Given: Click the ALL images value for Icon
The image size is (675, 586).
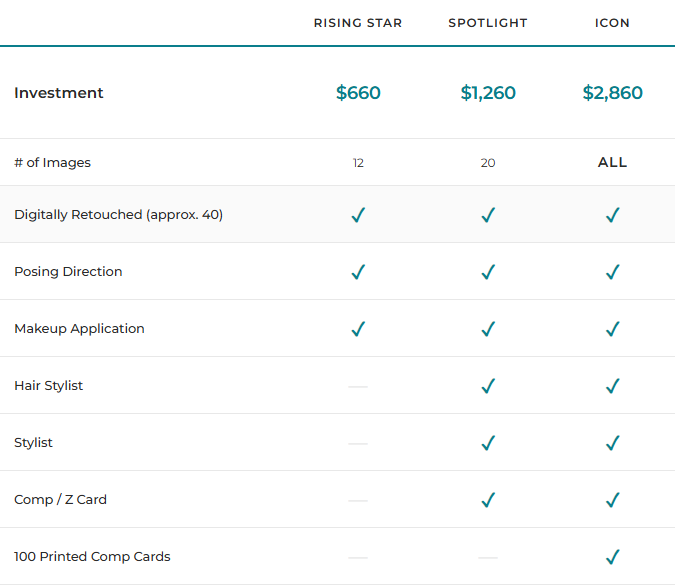Looking at the screenshot, I should (613, 162).
